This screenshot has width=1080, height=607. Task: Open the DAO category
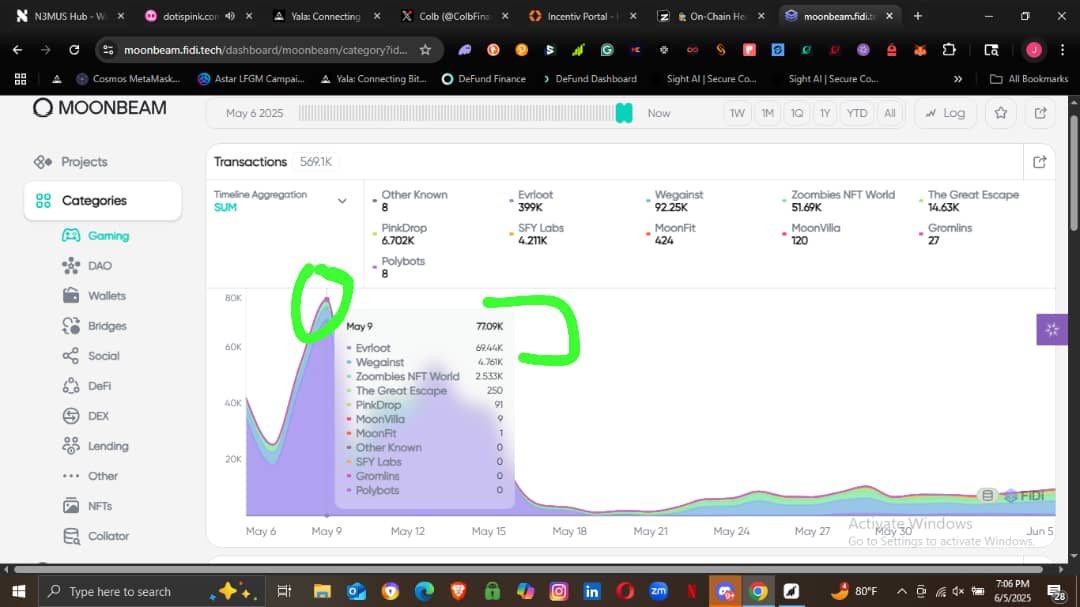point(87,266)
